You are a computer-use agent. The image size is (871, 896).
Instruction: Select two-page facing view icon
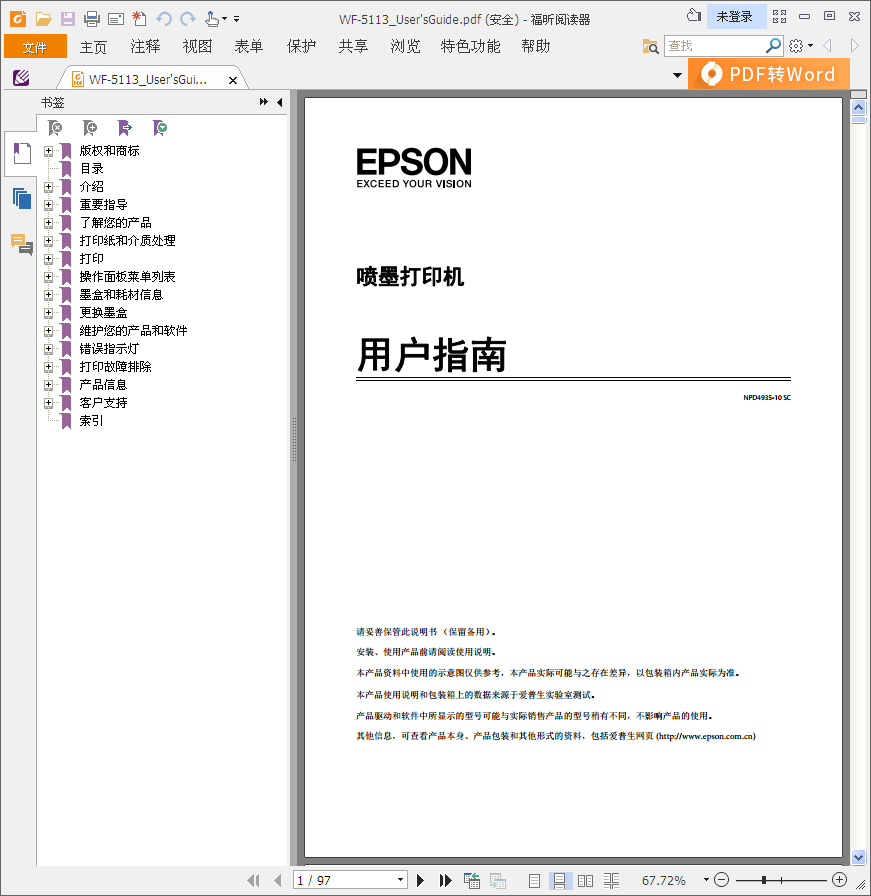585,881
